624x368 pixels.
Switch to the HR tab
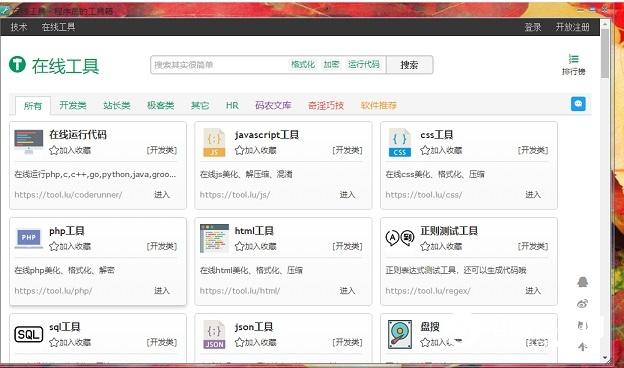232,105
